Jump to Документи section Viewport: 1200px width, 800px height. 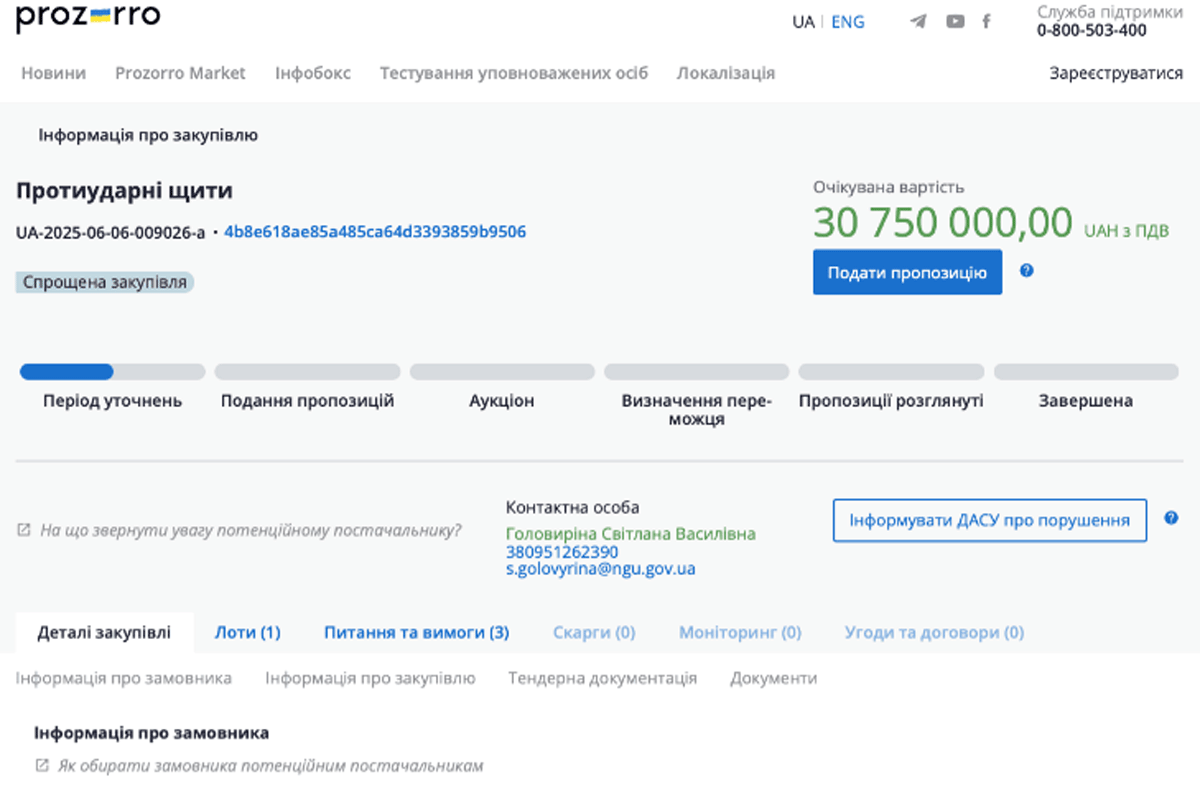773,678
